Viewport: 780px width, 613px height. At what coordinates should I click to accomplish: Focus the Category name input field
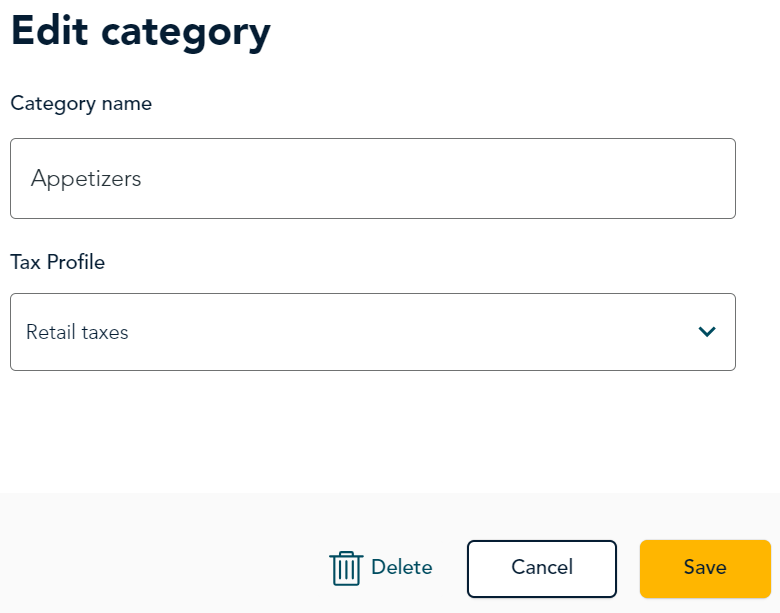pos(373,178)
